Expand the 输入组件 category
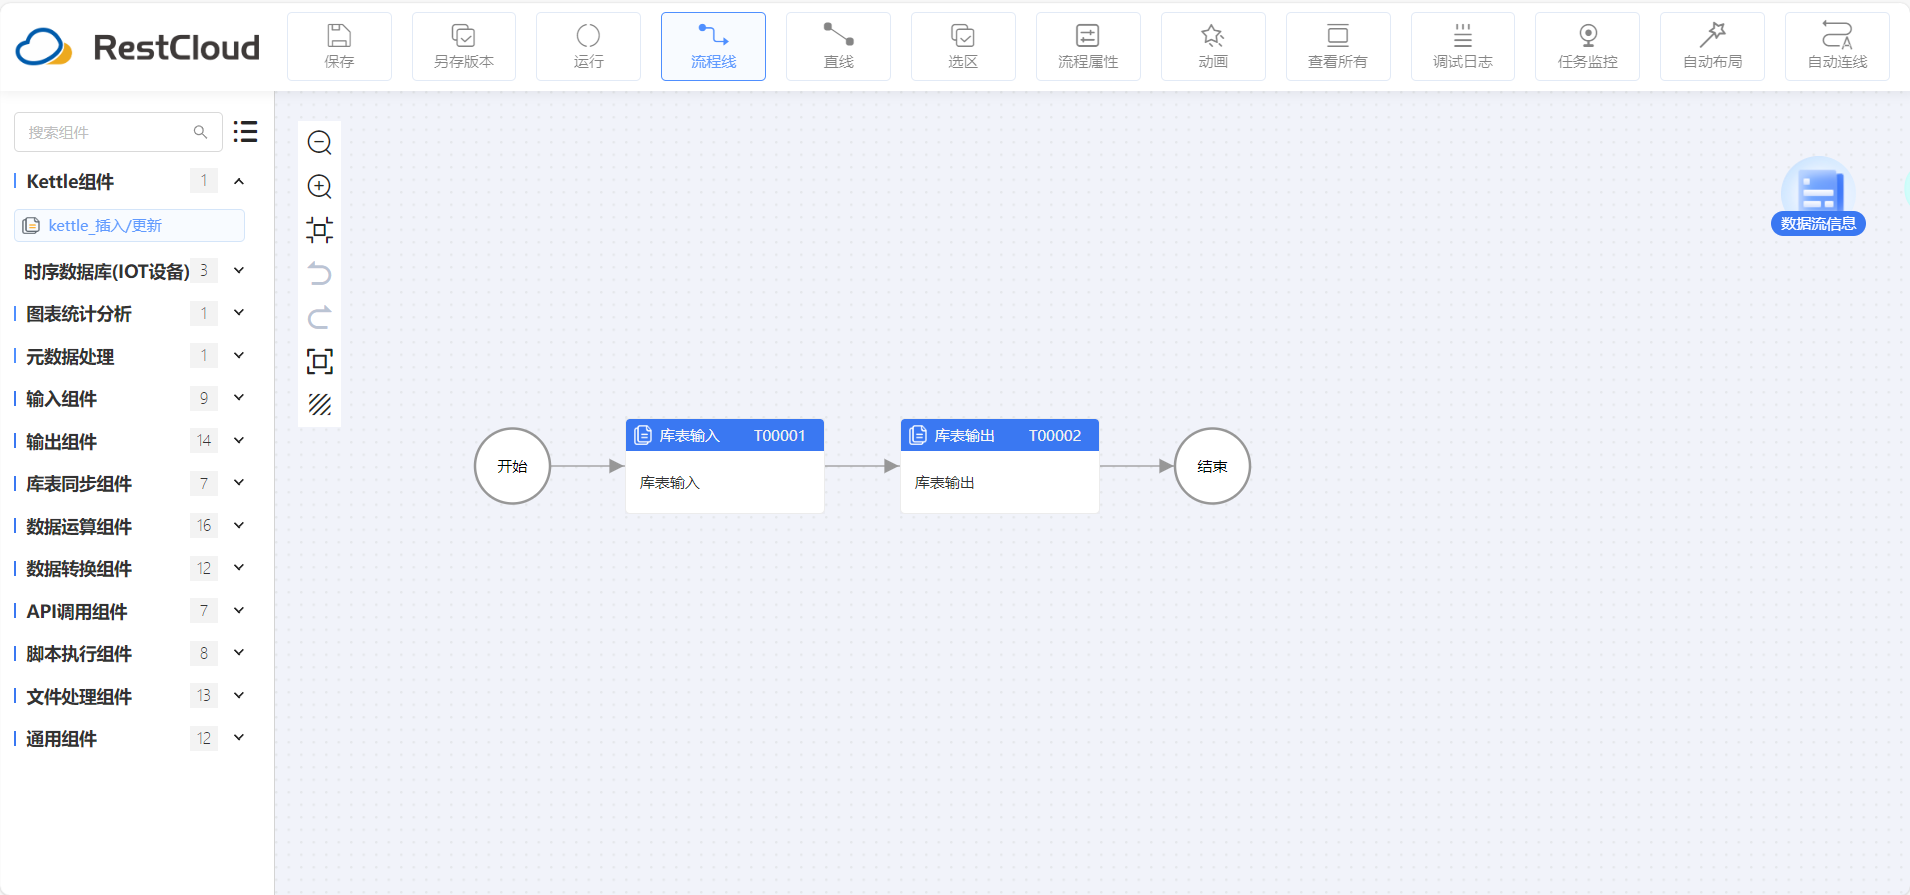This screenshot has width=1910, height=895. [239, 398]
